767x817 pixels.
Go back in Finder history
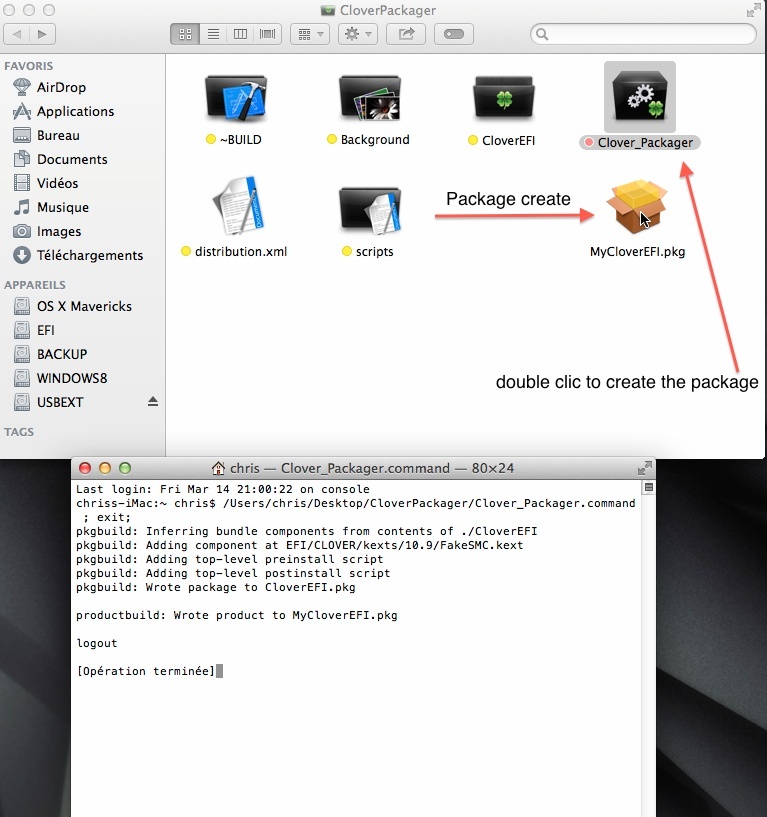[x=17, y=34]
